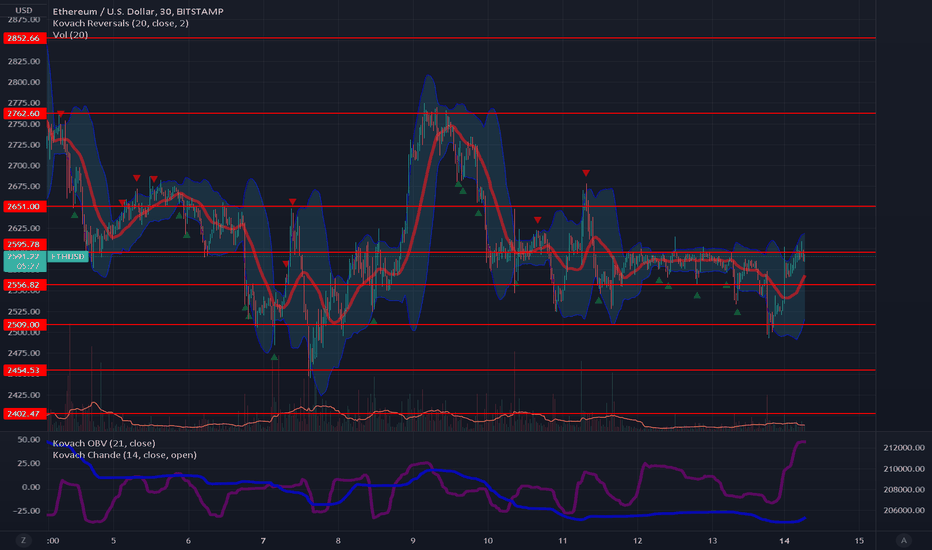Select the Vol (20) indicator legend
Screen dimensions: 932x550
tap(70, 34)
